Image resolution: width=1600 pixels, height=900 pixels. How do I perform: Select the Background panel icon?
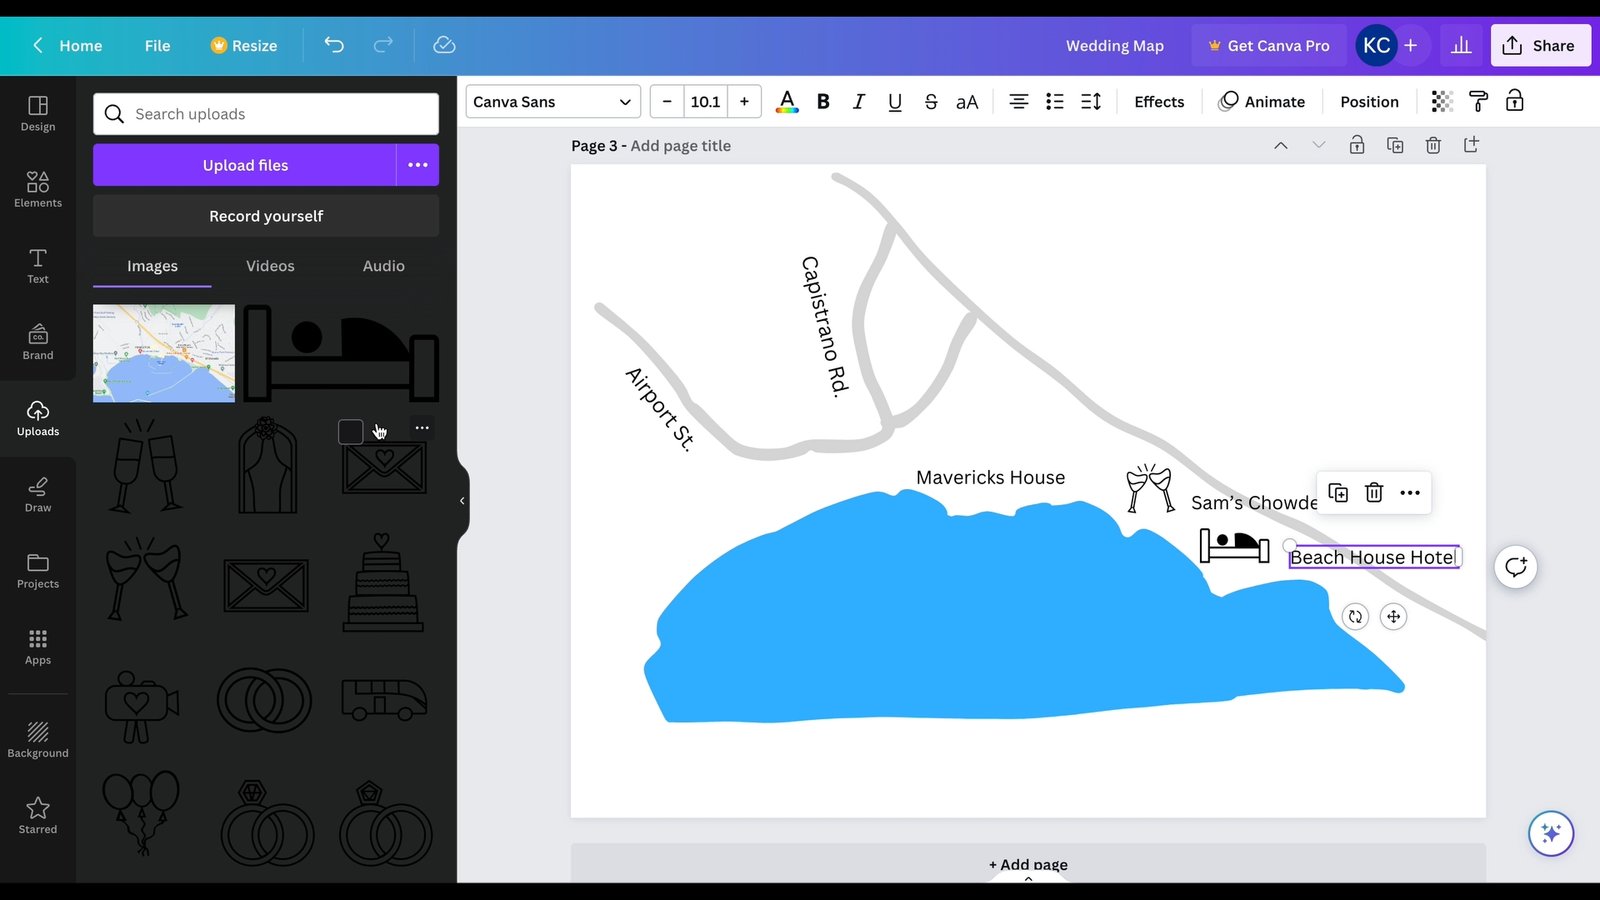37,738
